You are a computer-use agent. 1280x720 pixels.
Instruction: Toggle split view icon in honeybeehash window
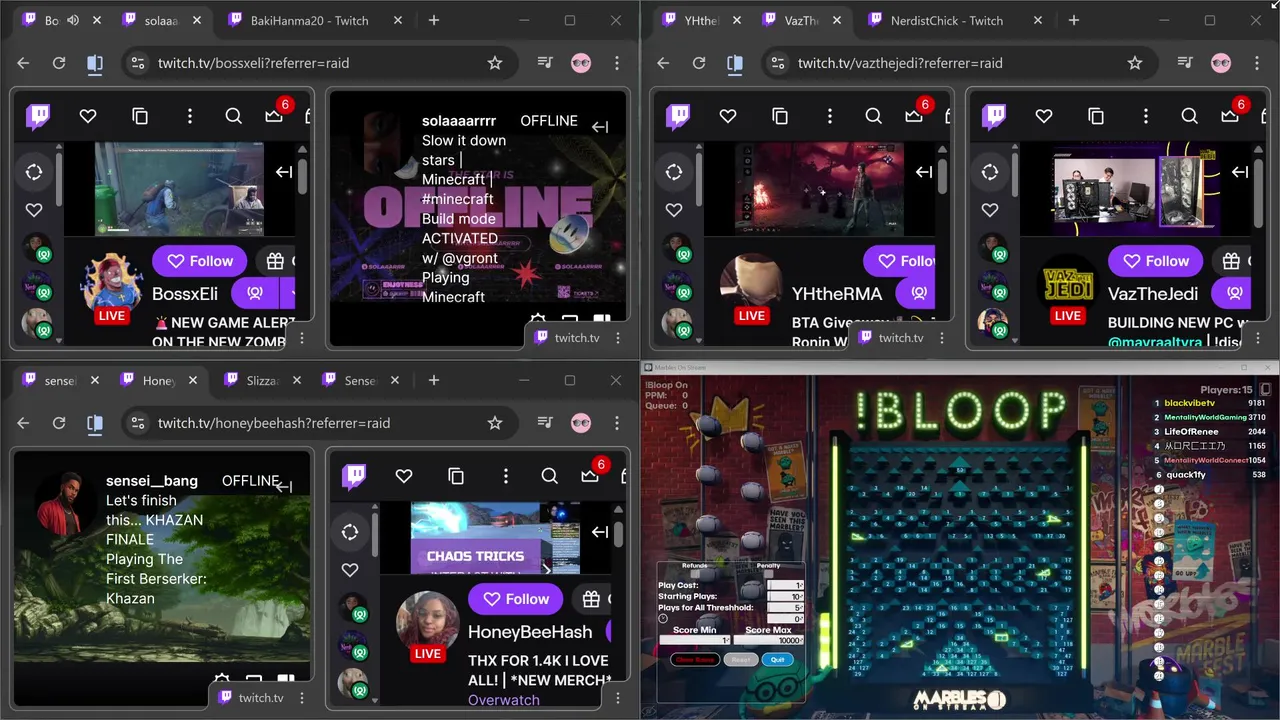(x=95, y=423)
